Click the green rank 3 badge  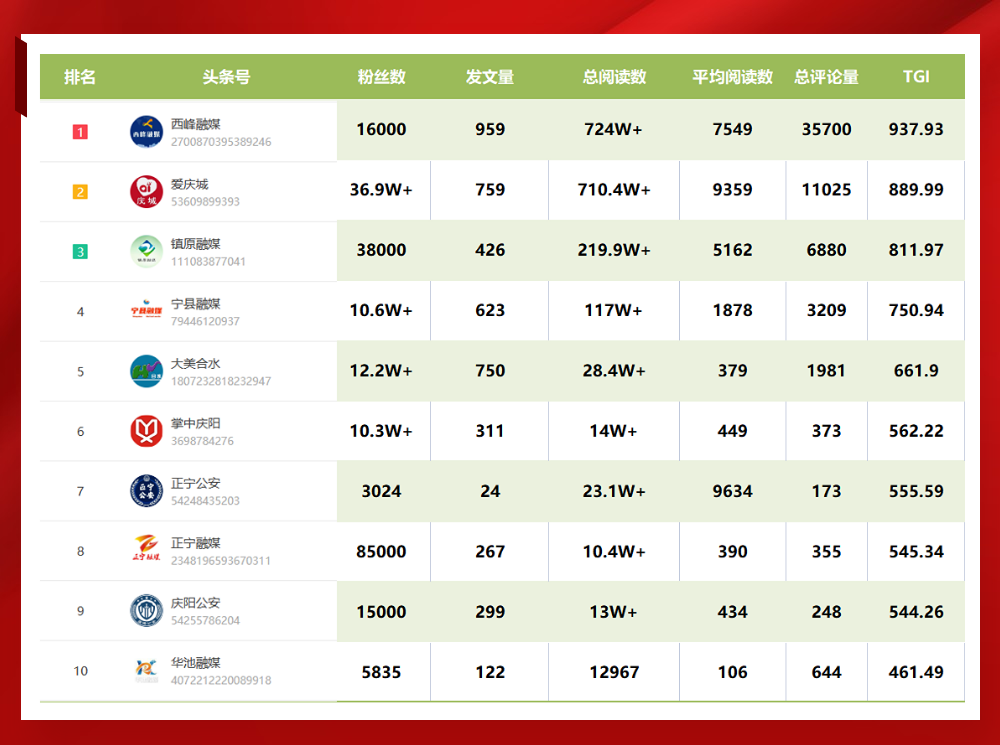coord(80,251)
